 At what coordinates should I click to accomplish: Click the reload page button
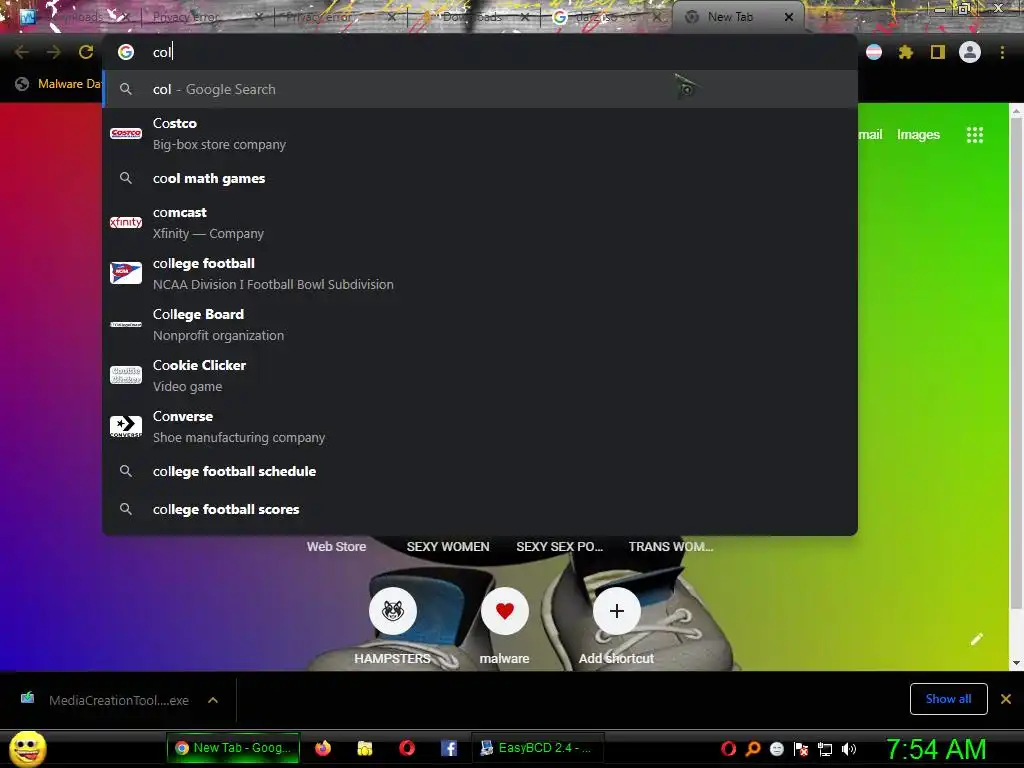86,52
